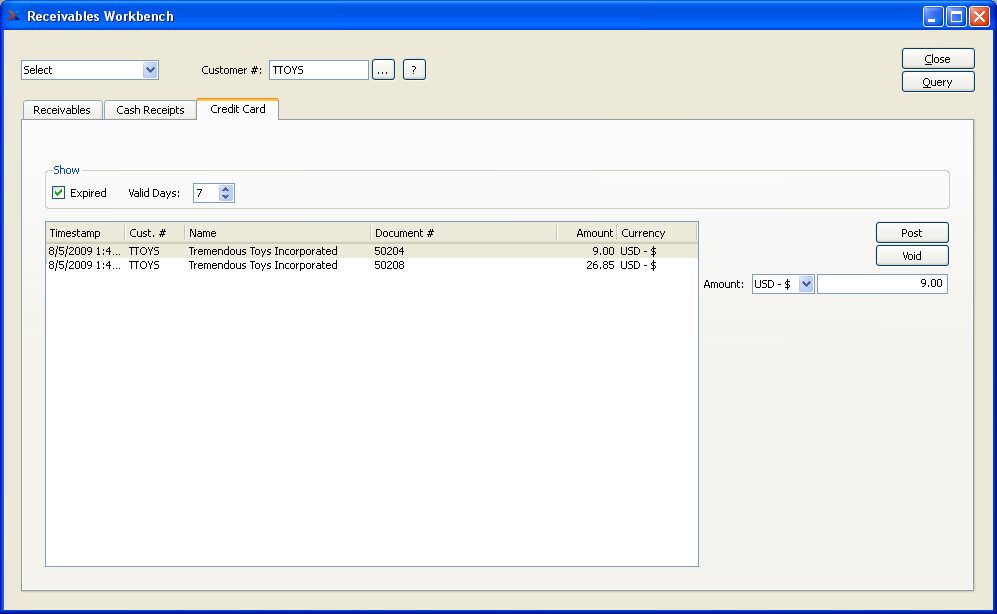The height and width of the screenshot is (614, 997).
Task: Sort by the Currency column header
Action: pos(657,233)
